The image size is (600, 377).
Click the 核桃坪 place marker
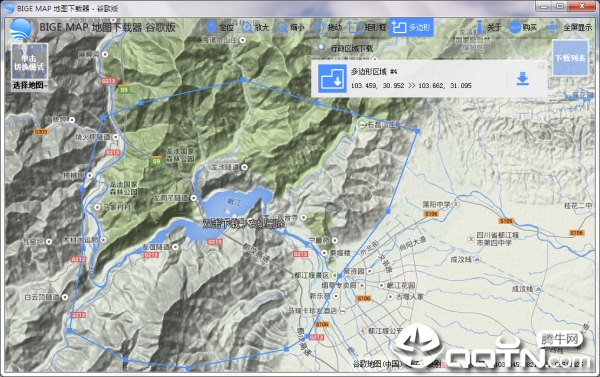coord(90,175)
